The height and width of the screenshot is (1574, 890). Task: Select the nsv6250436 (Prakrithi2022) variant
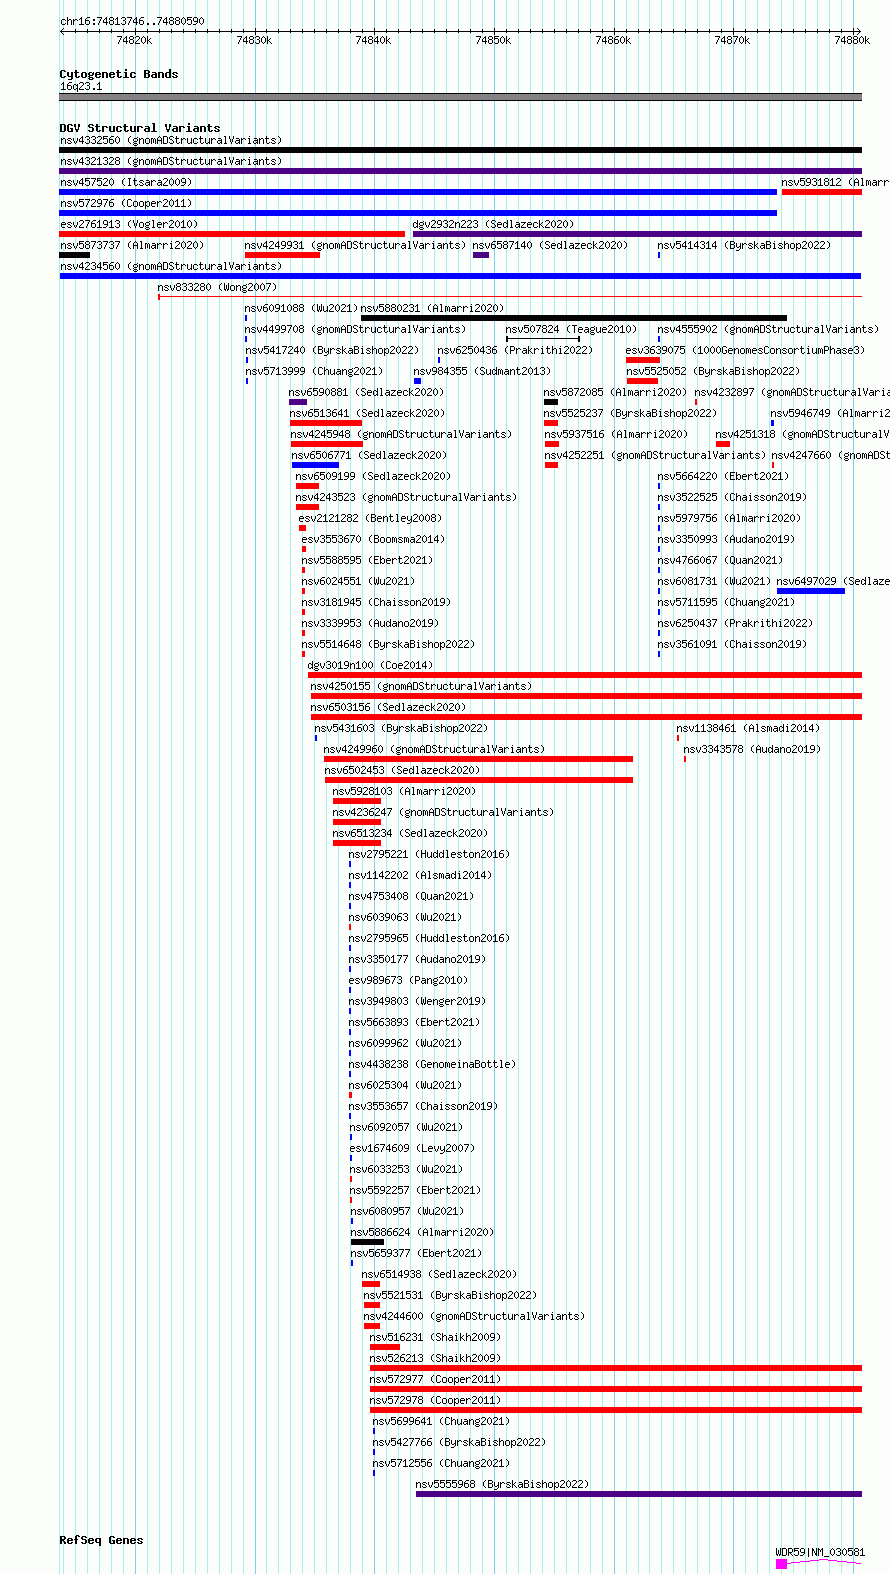(x=439, y=360)
